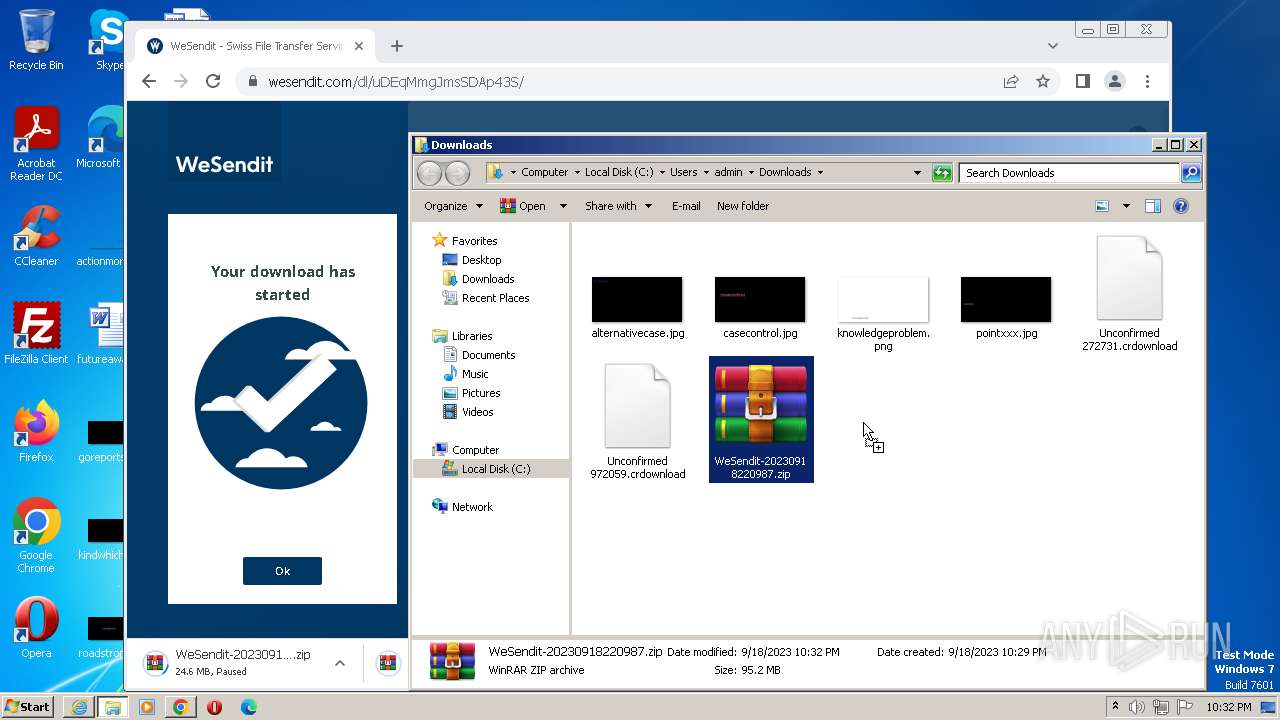Image resolution: width=1280 pixels, height=720 pixels.
Task: Reload the WeSendit page in Chrome
Action: [x=213, y=82]
